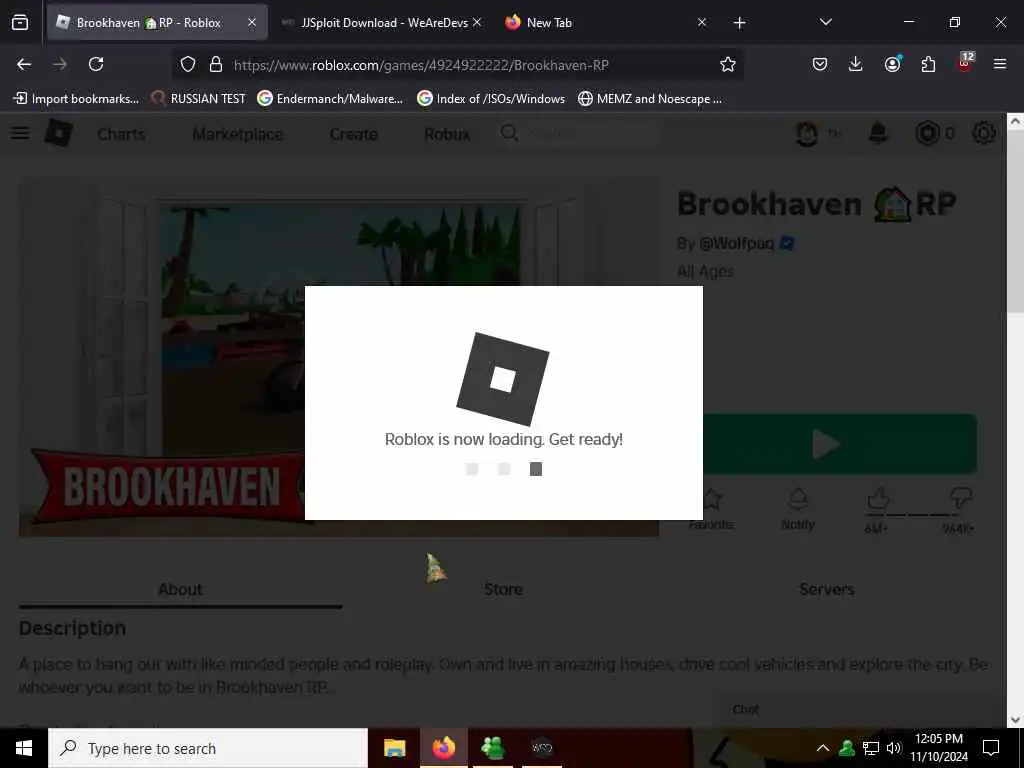Open a new browser tab
This screenshot has width=1024, height=768.
(739, 23)
